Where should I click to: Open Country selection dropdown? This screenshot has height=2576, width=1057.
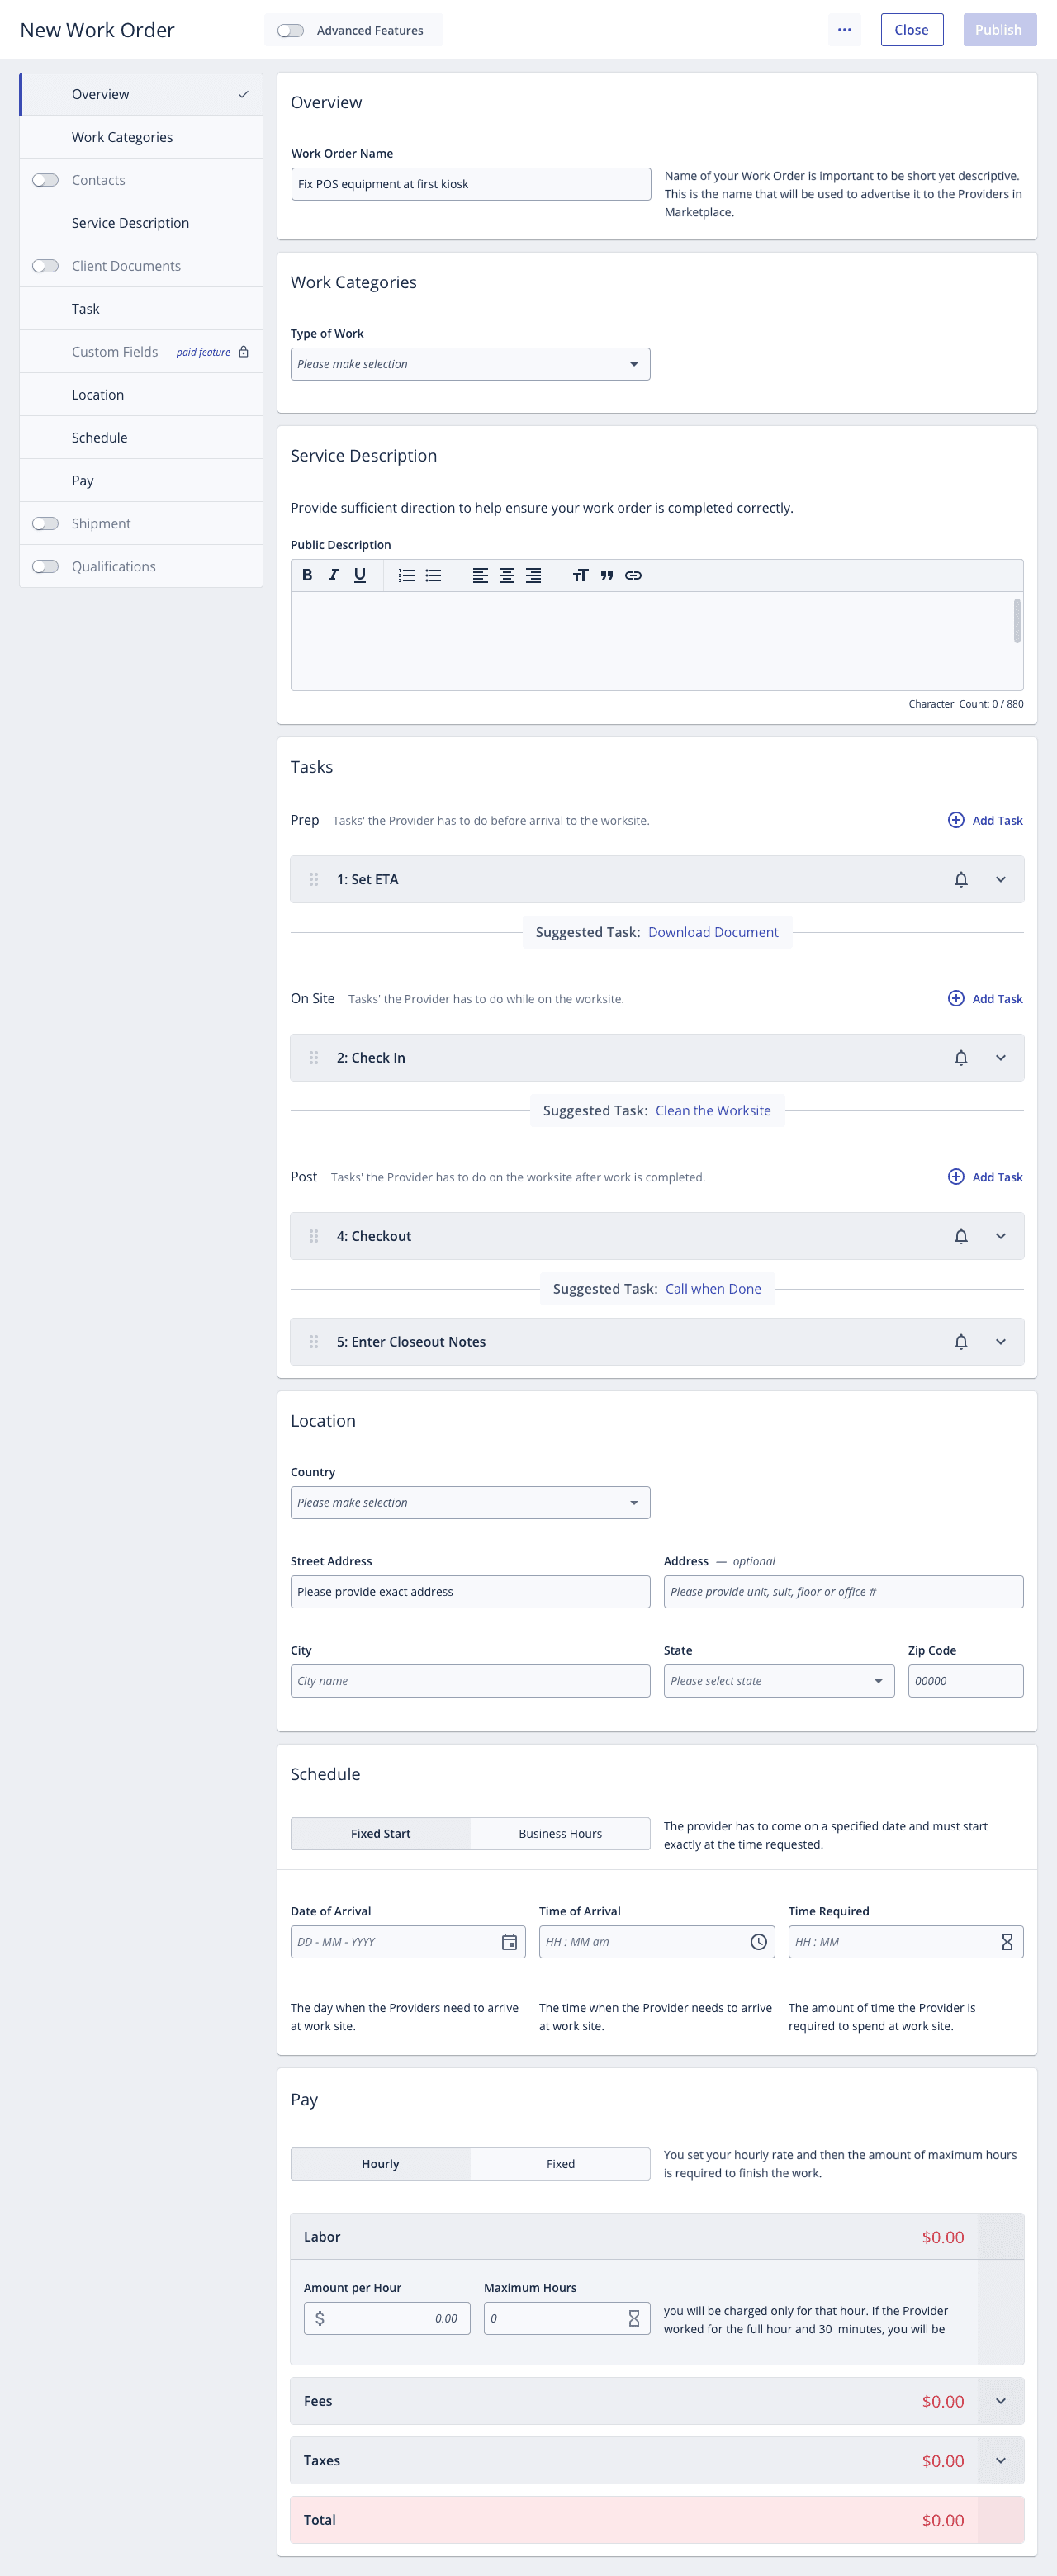click(470, 1503)
